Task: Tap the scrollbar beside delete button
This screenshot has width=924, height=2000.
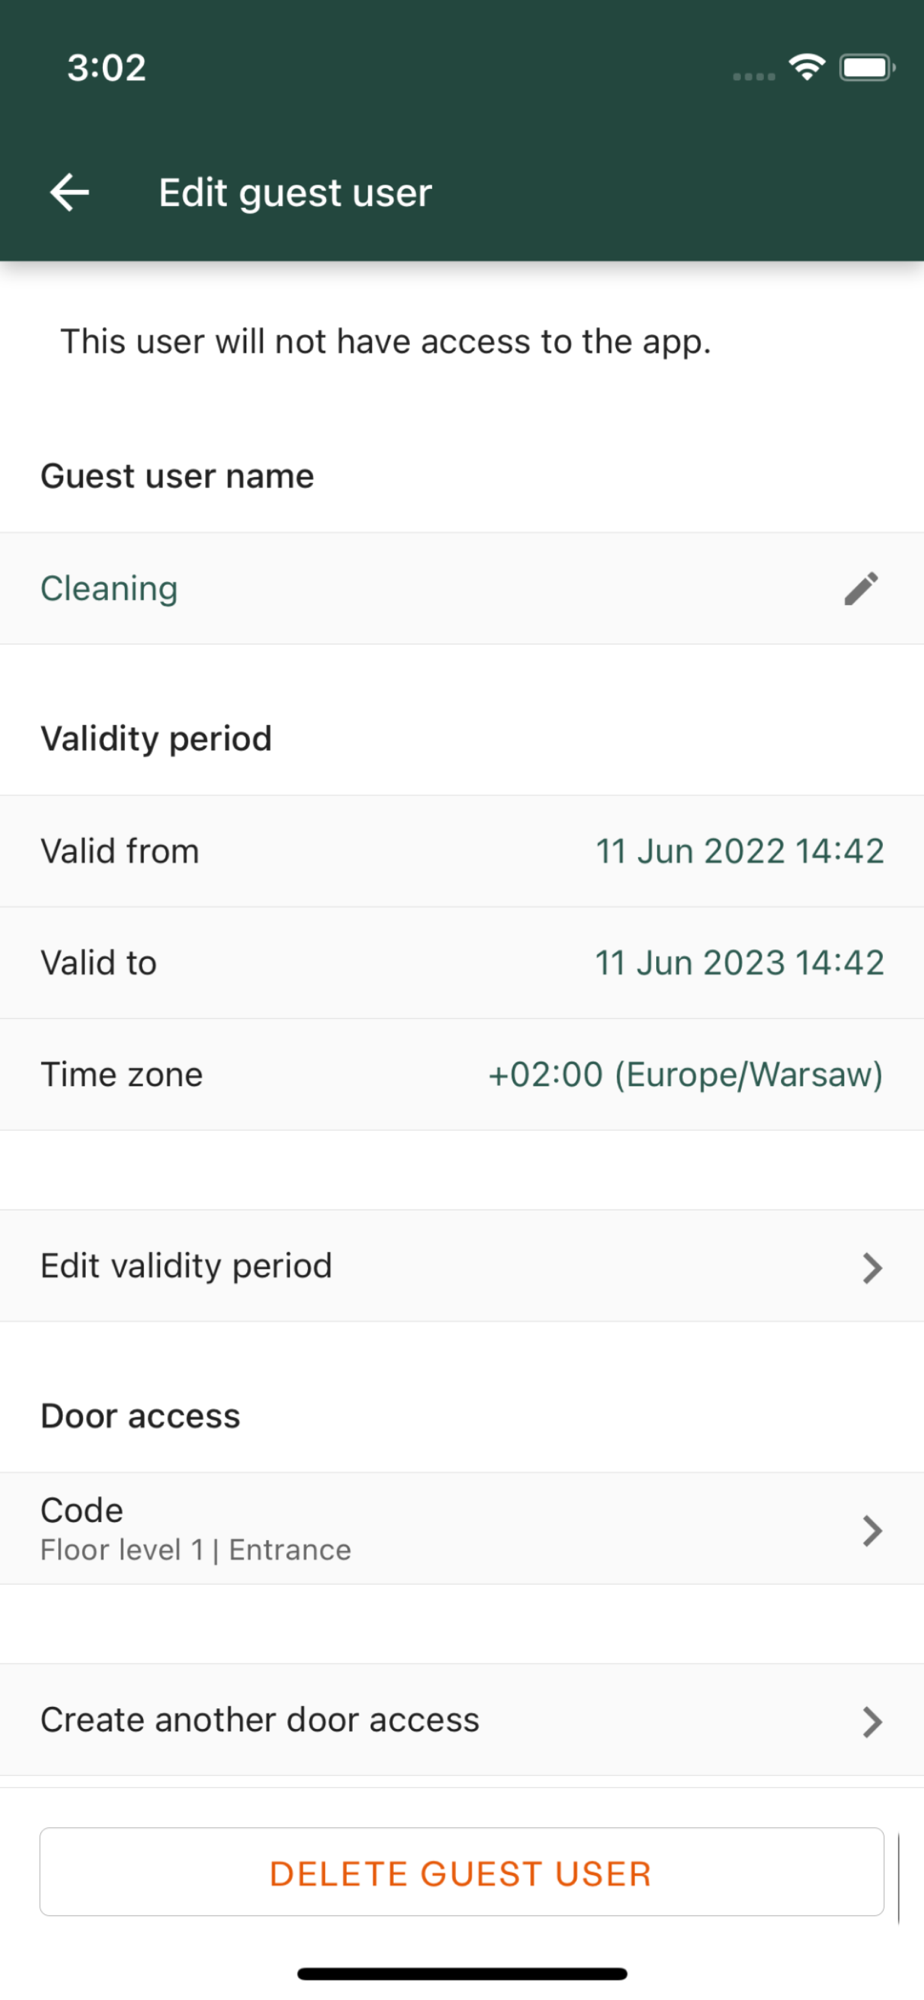Action: 898,1878
